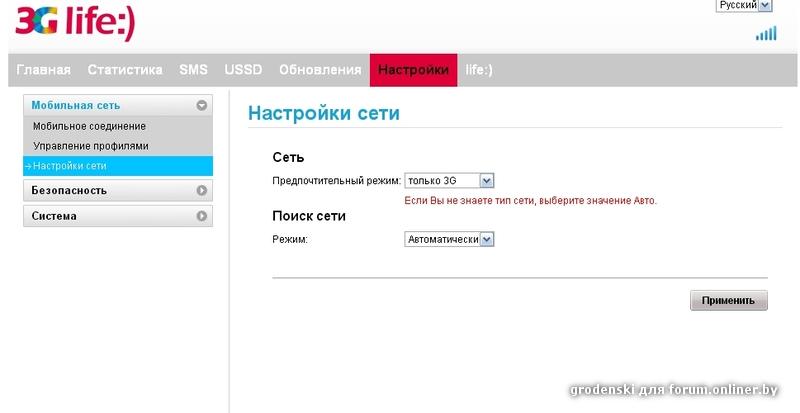The image size is (800, 413).
Task: Check the signal strength bars icon
Action: 766,34
